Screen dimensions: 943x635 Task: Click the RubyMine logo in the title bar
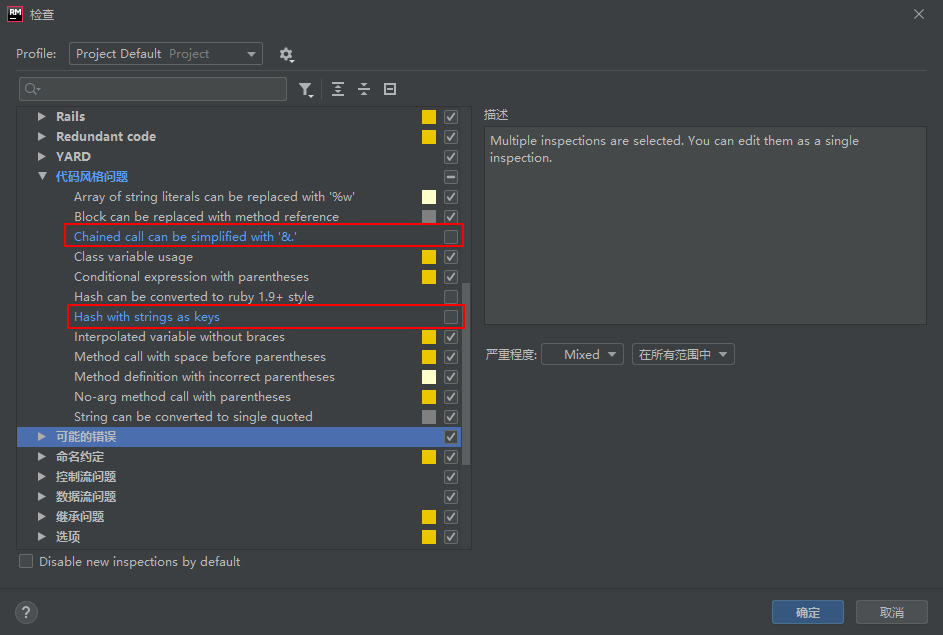pos(15,14)
